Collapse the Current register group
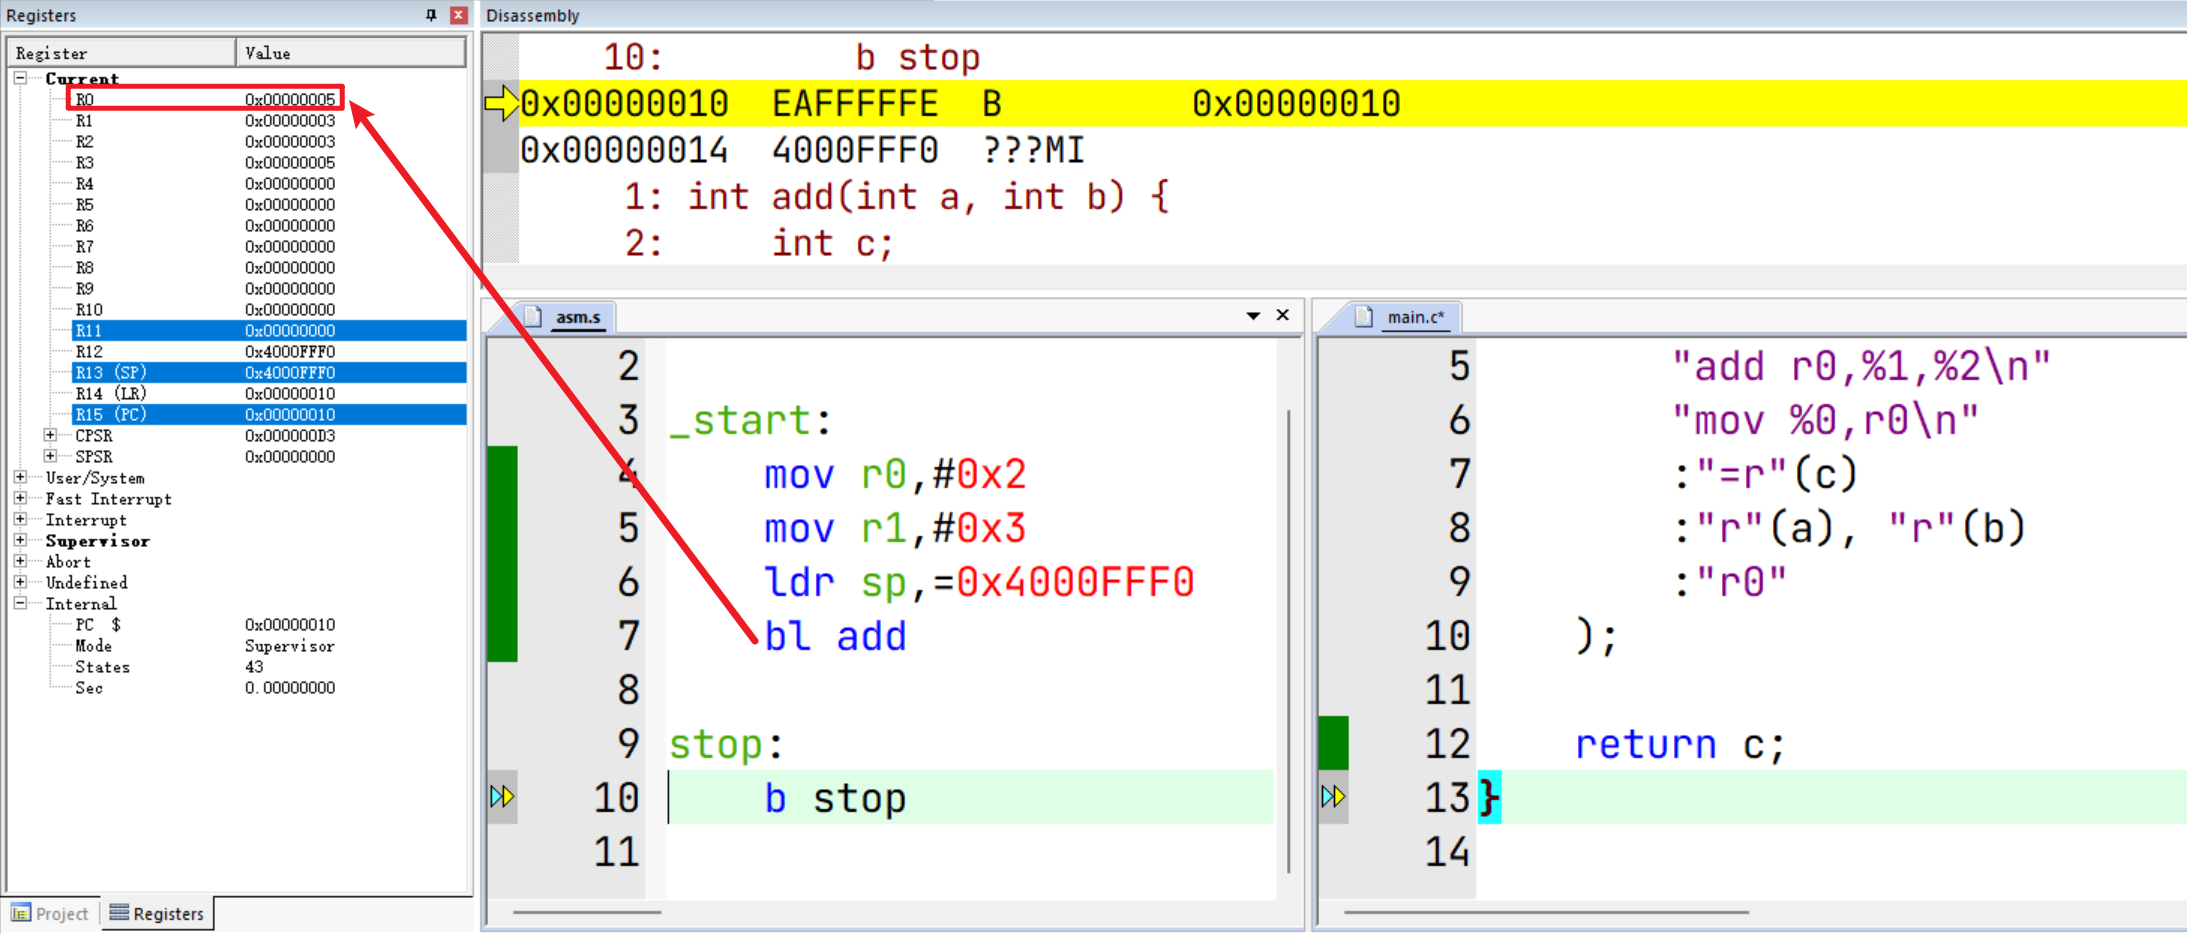This screenshot has width=2187, height=934. pyautogui.click(x=20, y=78)
